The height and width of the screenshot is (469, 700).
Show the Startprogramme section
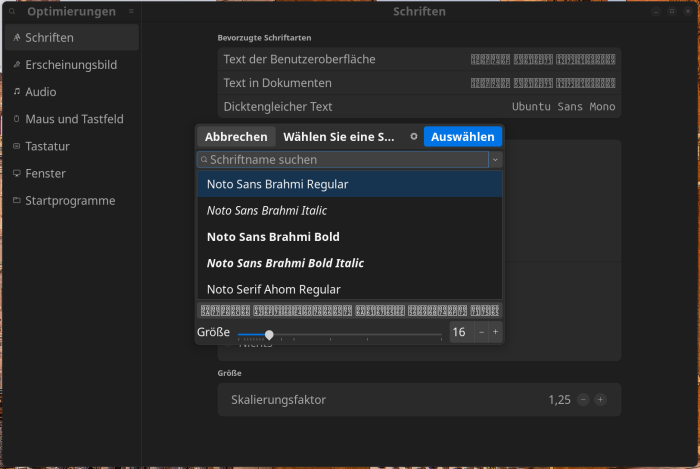pos(72,201)
